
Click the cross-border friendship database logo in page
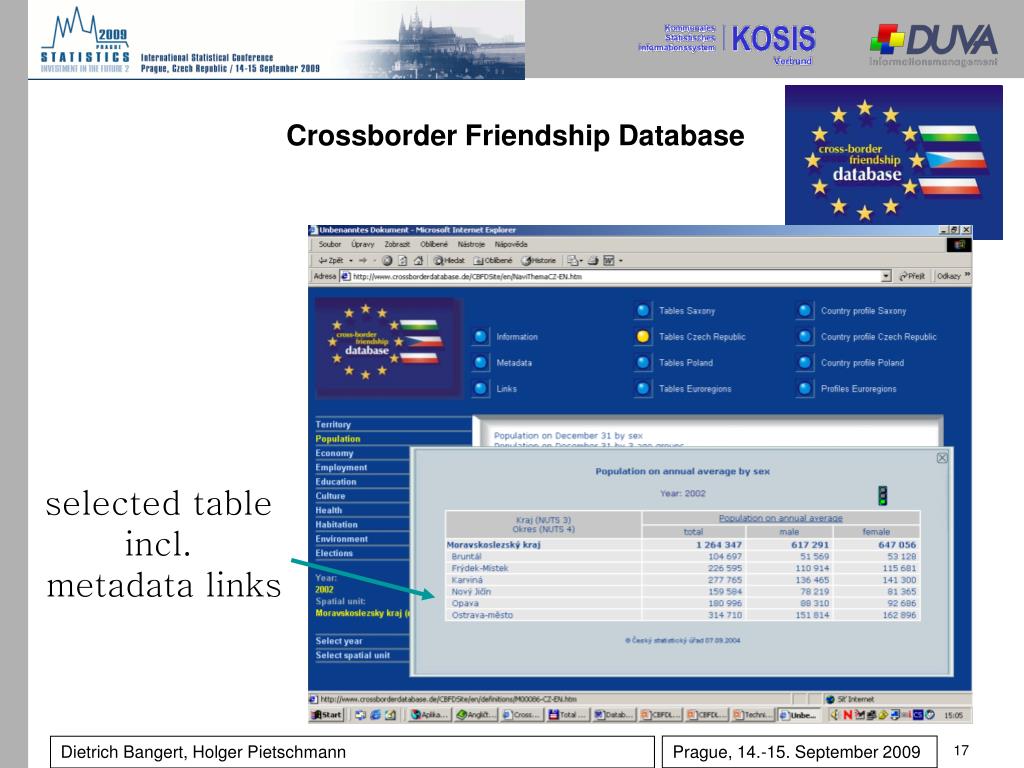coord(389,347)
